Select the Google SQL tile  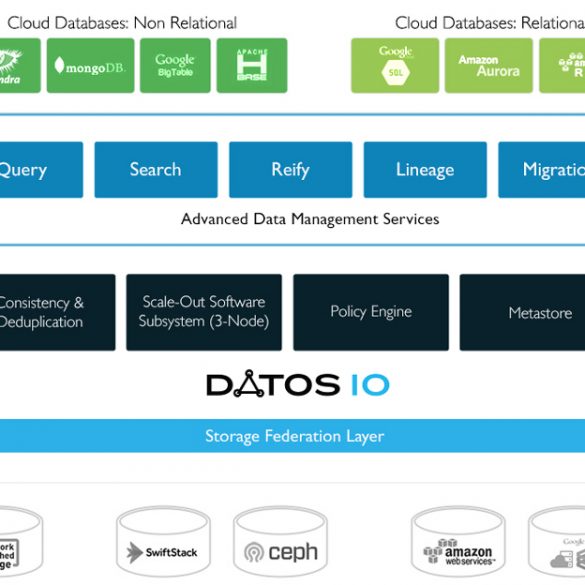point(395,65)
